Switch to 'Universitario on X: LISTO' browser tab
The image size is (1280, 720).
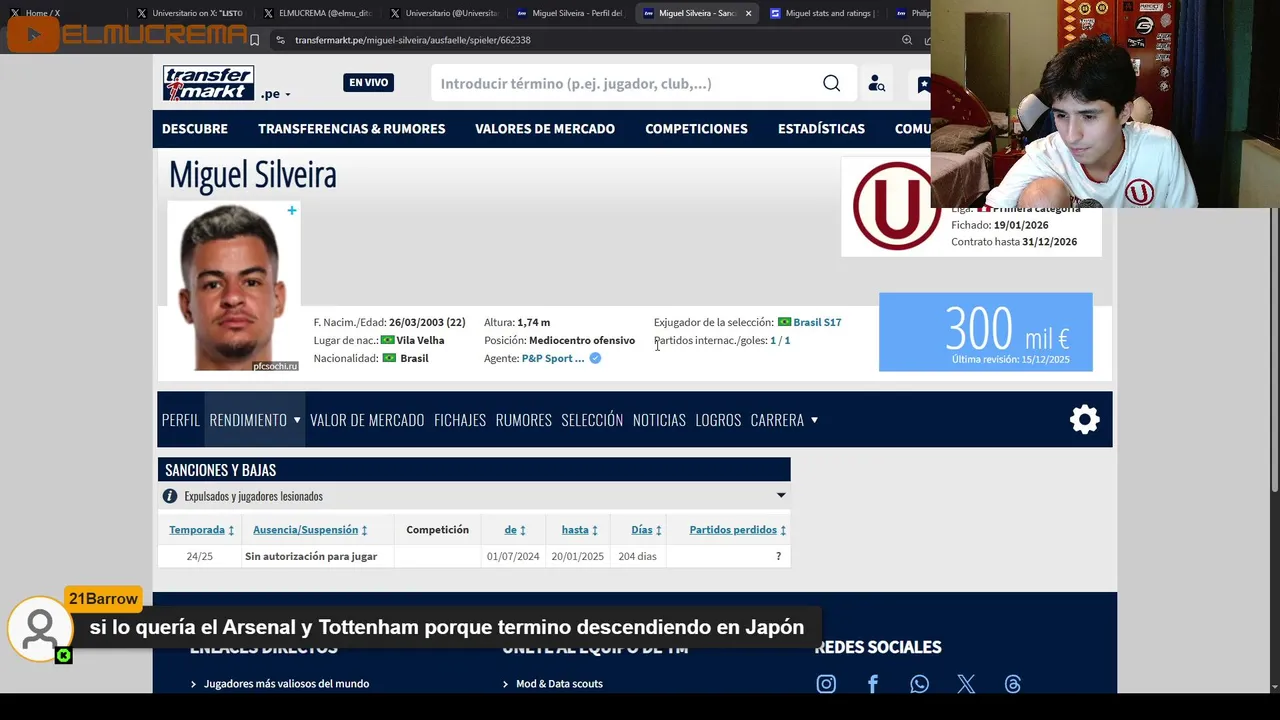(x=190, y=13)
